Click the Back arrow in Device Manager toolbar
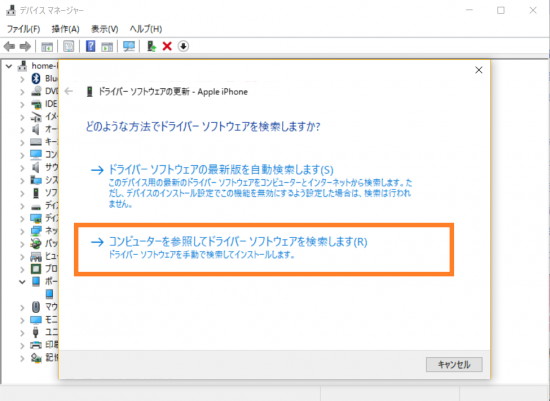Screen dimensions: 550x401 [9, 46]
